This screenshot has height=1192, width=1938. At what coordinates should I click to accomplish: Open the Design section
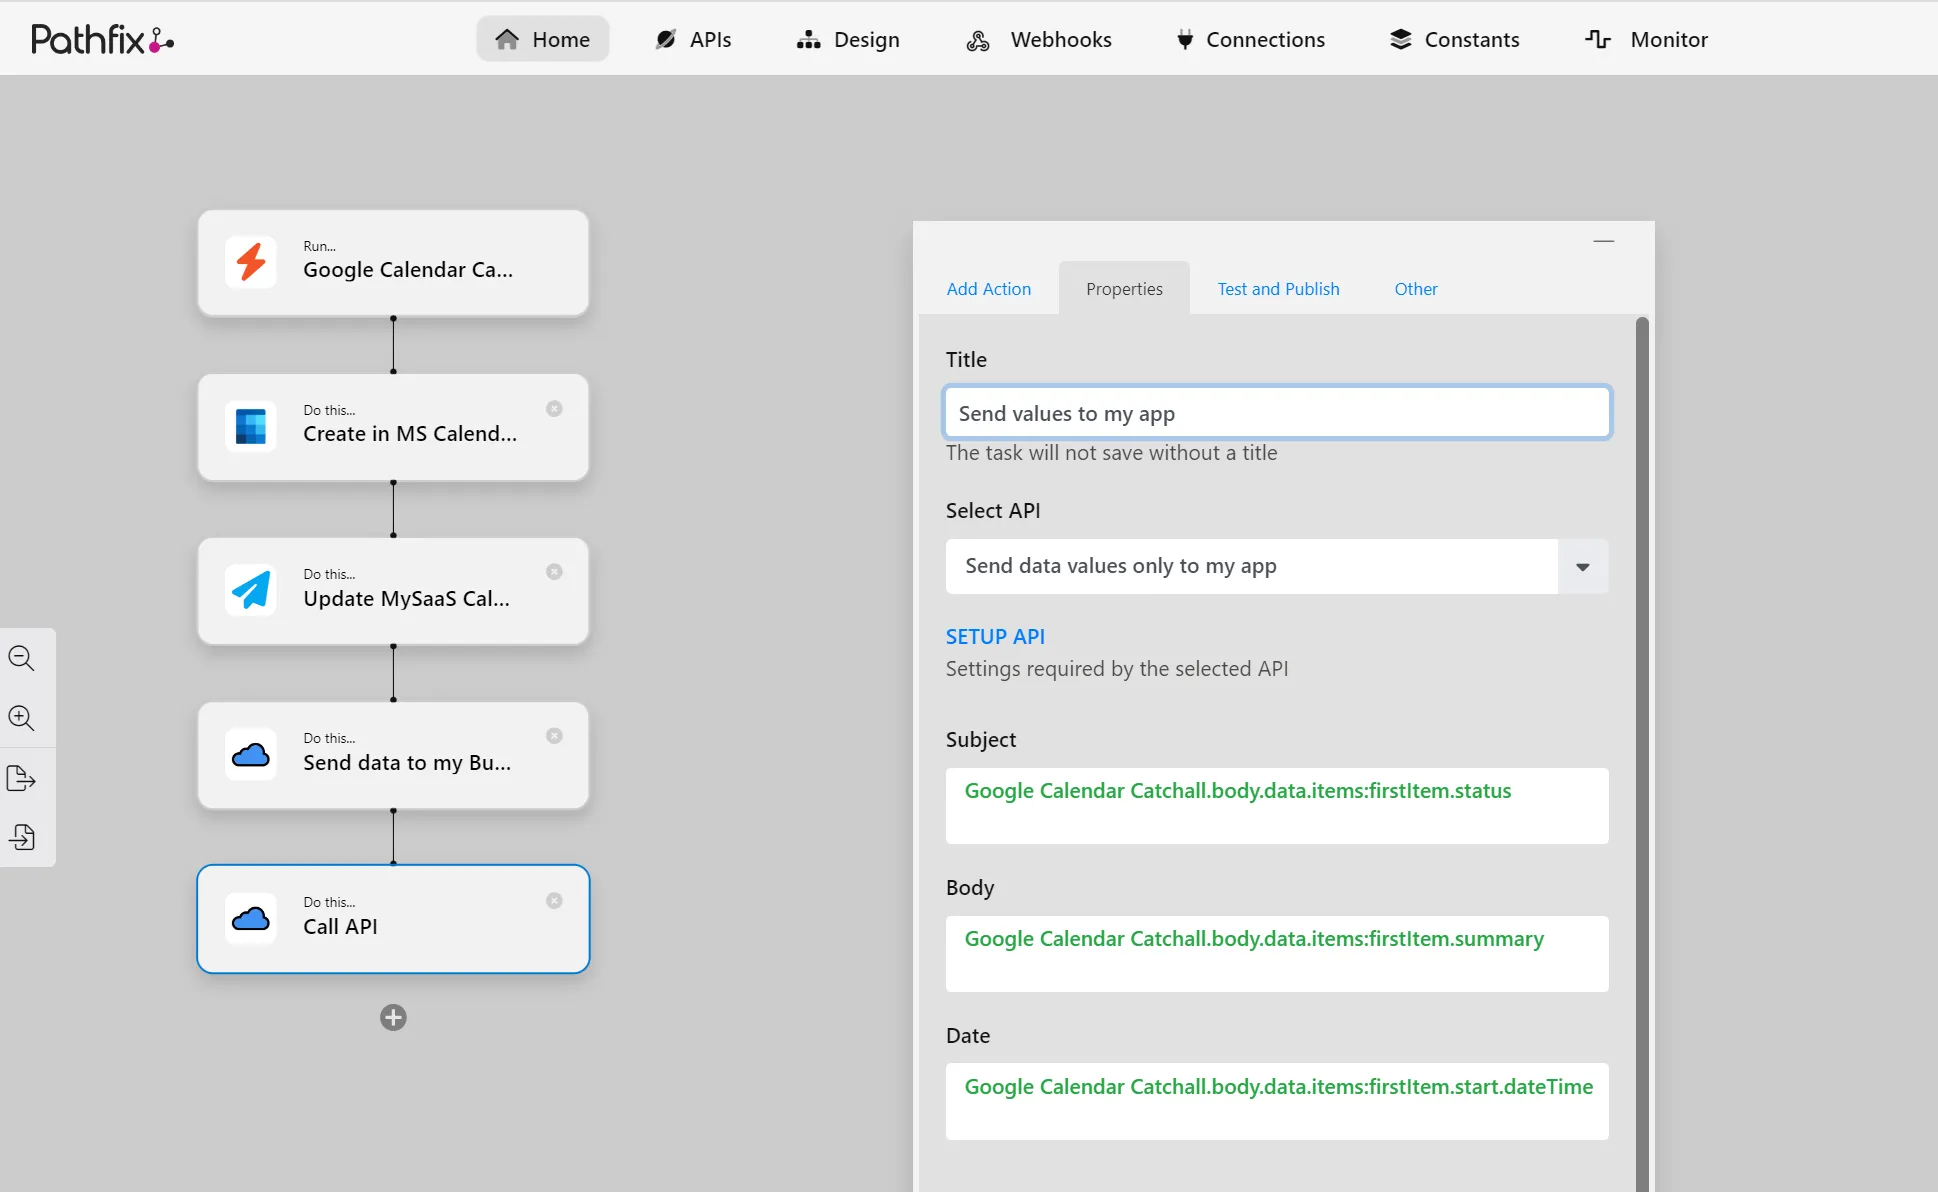pos(848,39)
